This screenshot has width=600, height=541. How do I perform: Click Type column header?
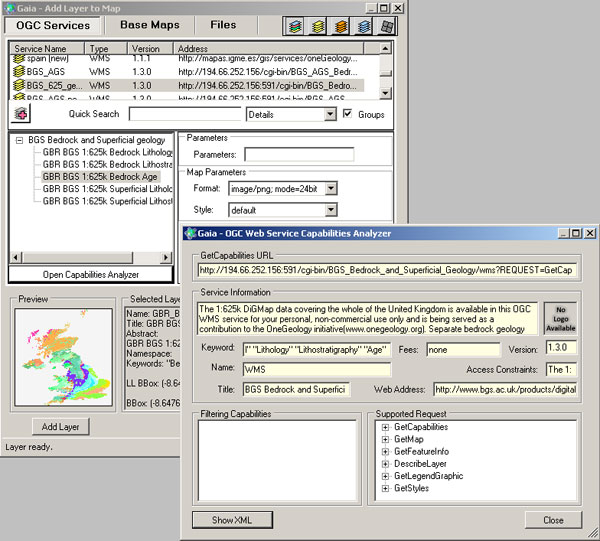click(106, 49)
